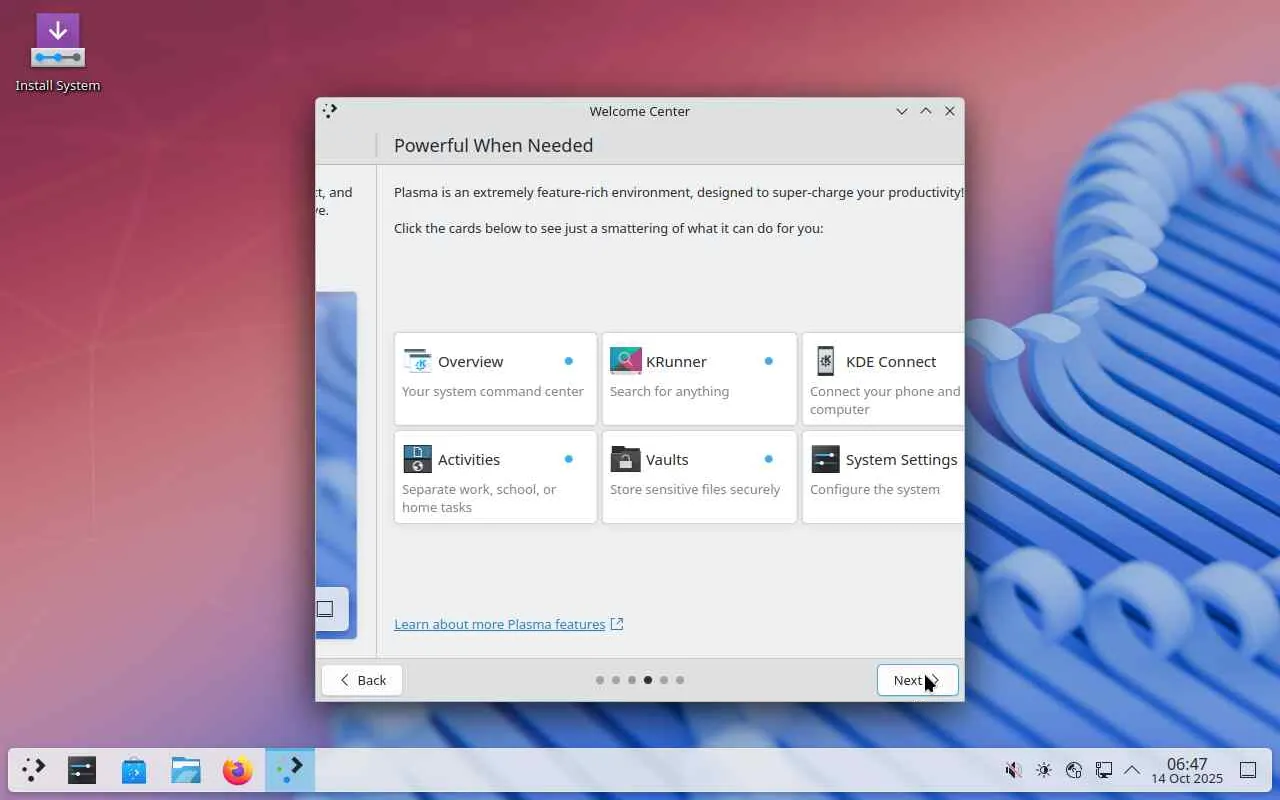Open the Install System desktop icon
Image resolution: width=1280 pixels, height=800 pixels.
(x=58, y=54)
